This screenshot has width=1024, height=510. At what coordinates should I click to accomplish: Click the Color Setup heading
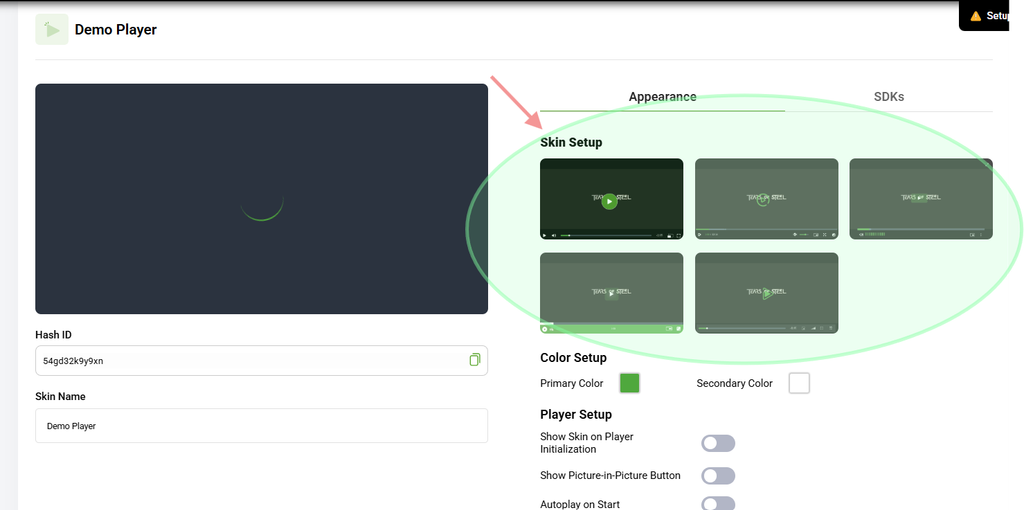(x=573, y=358)
